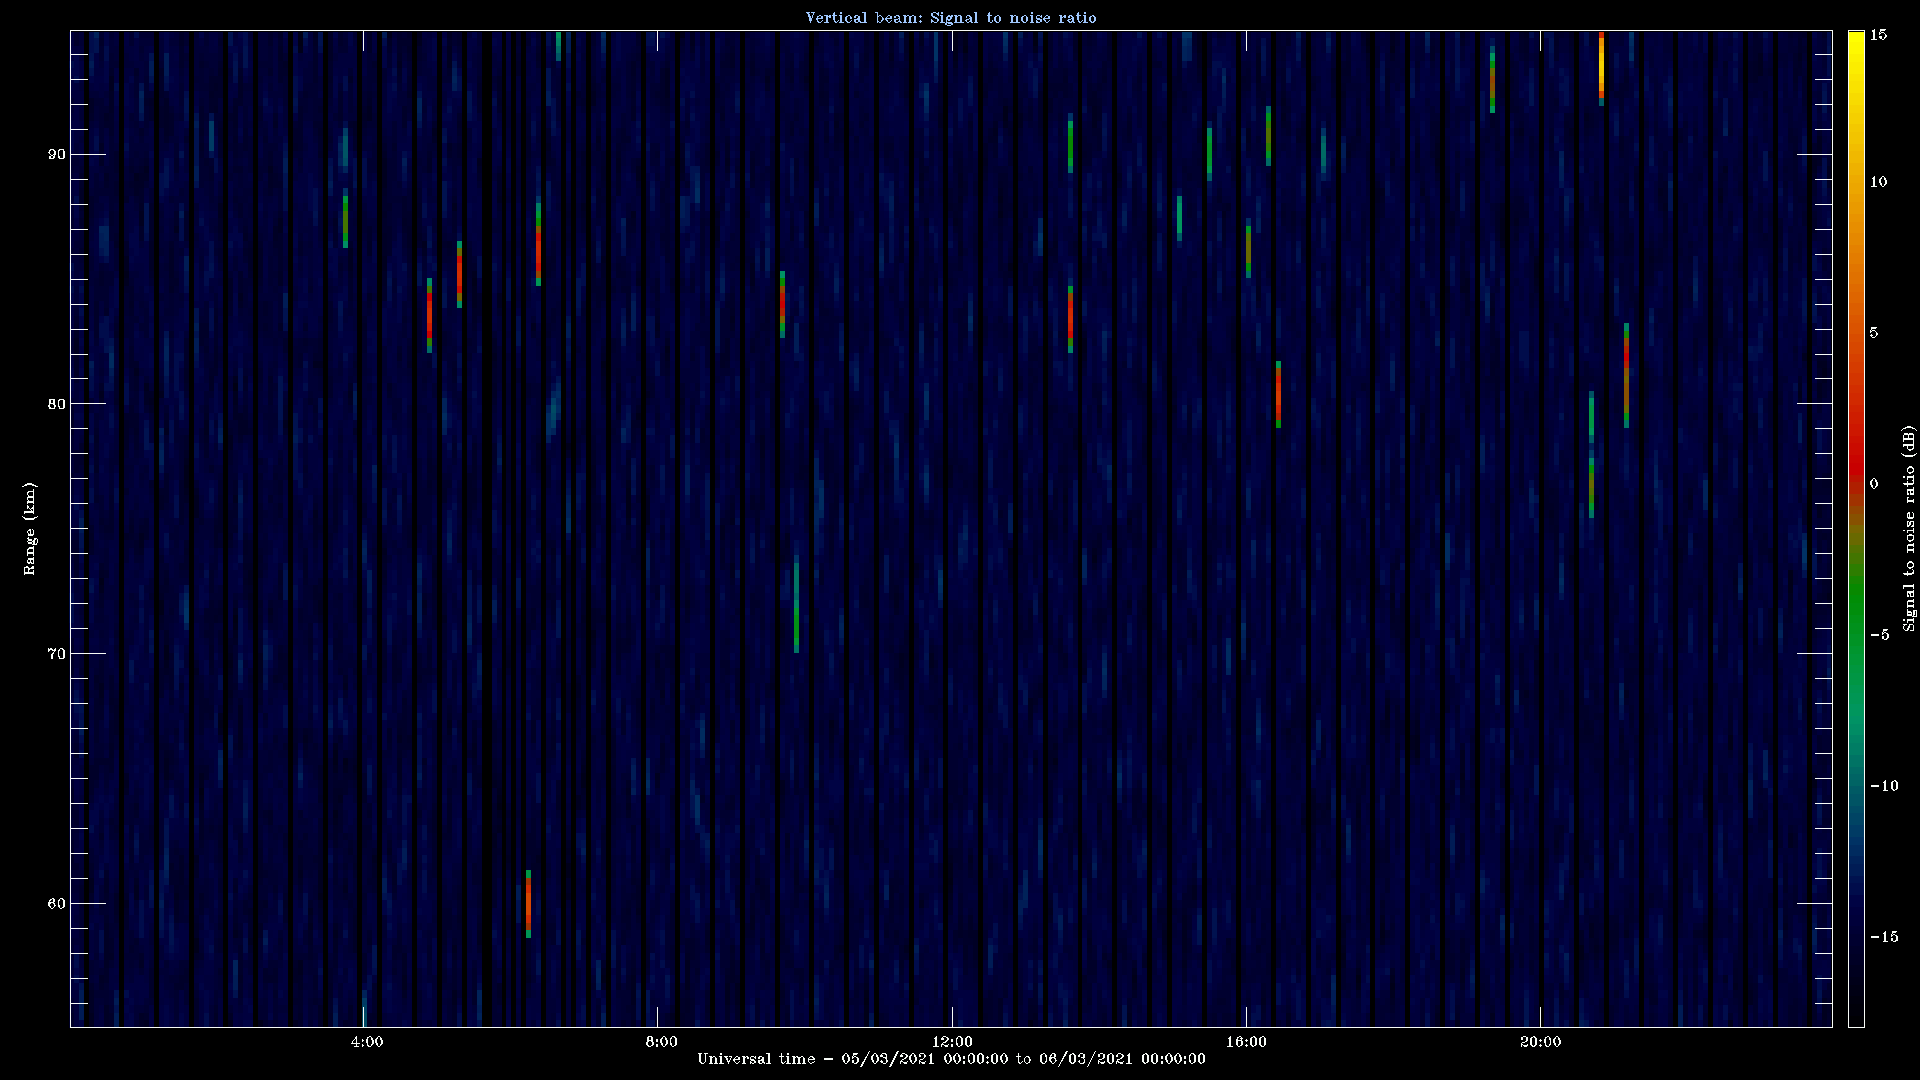Viewport: 1920px width, 1080px height.
Task: Select the 80 km range tick label
Action: 56,404
